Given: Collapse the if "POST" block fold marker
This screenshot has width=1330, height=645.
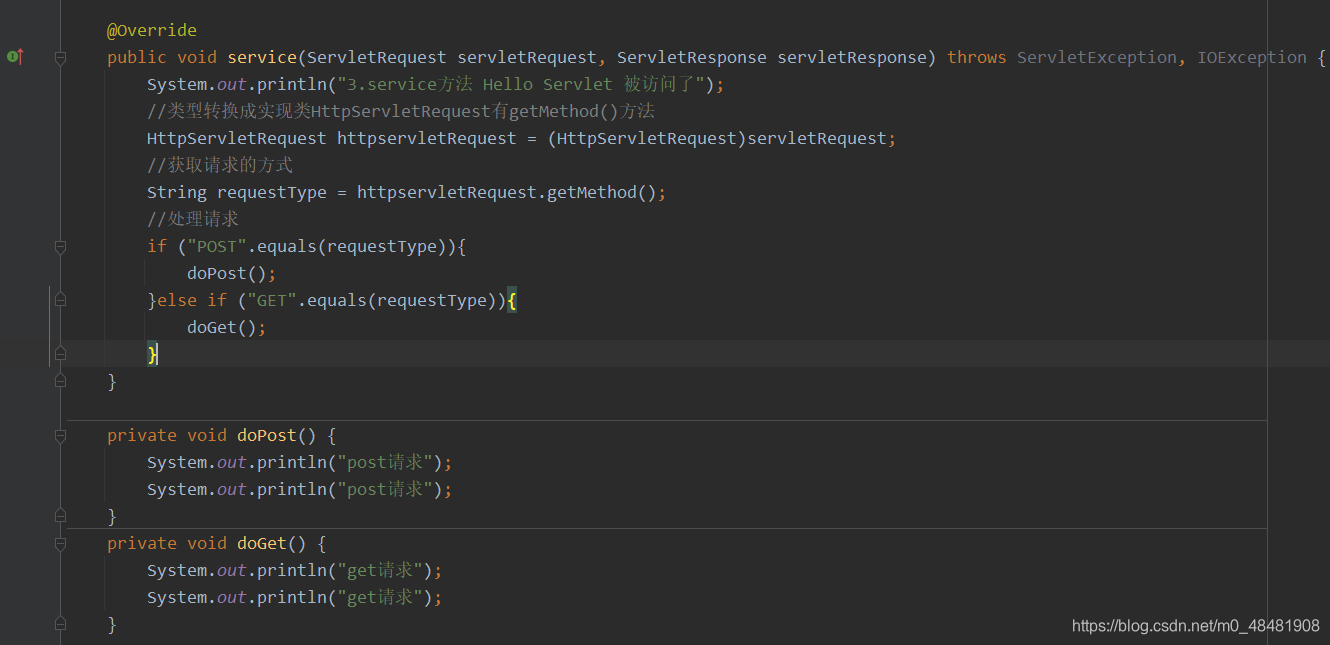Looking at the screenshot, I should (61, 246).
